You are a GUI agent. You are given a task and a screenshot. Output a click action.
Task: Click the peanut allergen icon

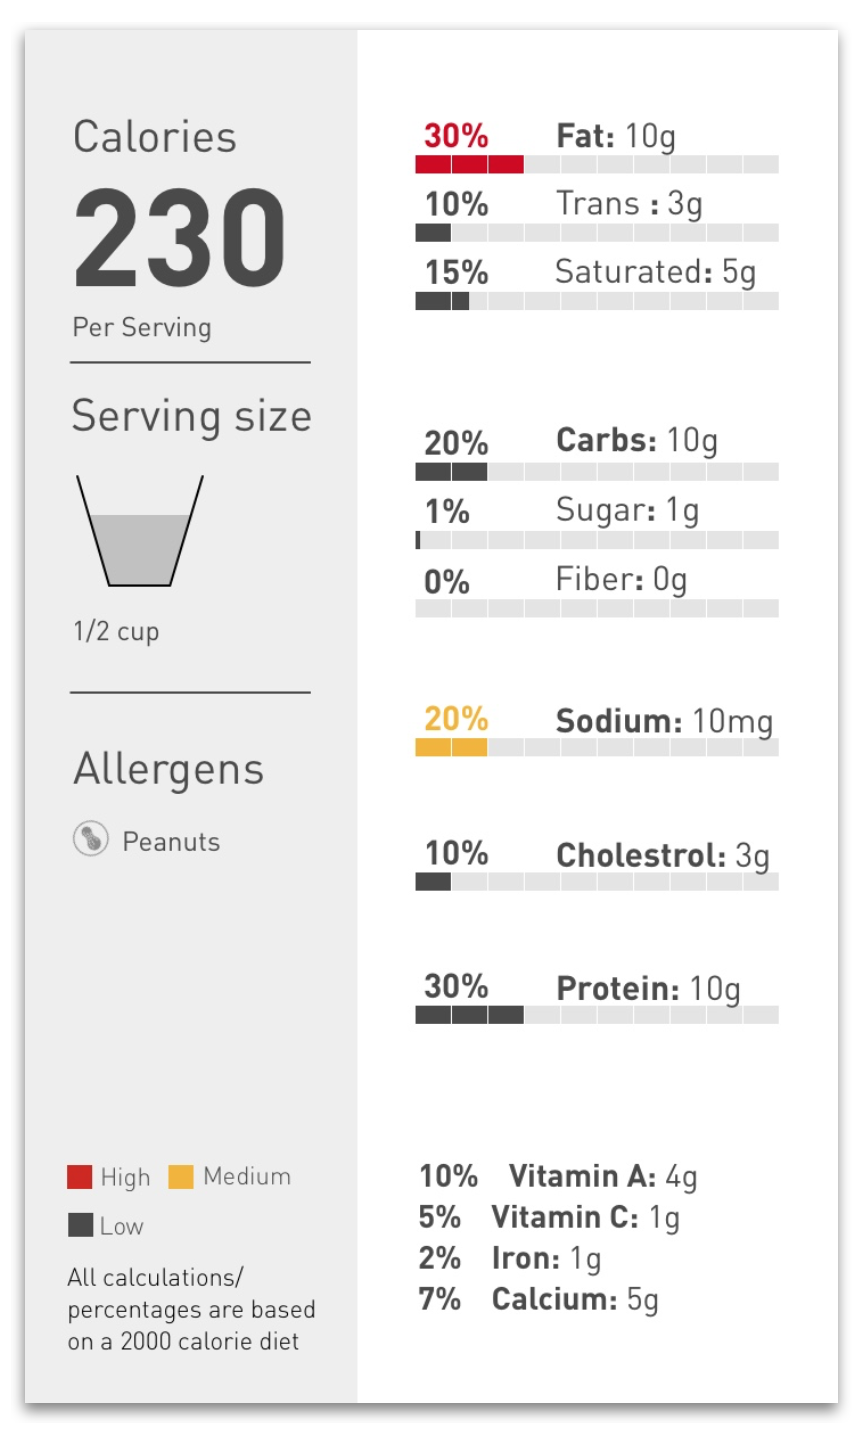coord(90,840)
